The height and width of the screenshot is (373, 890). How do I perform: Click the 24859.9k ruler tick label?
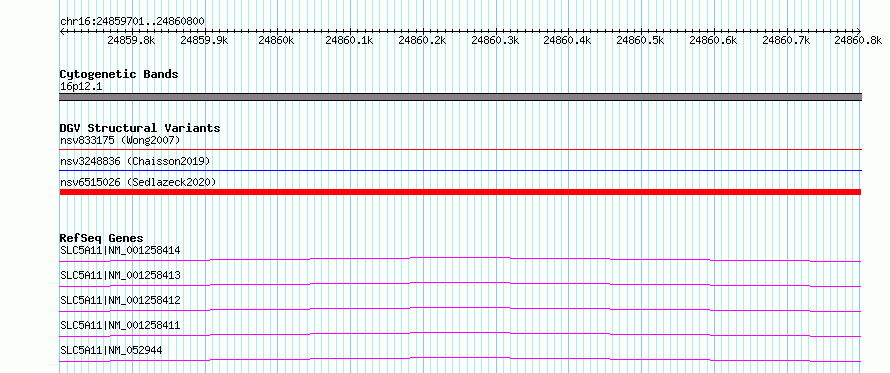[x=204, y=40]
